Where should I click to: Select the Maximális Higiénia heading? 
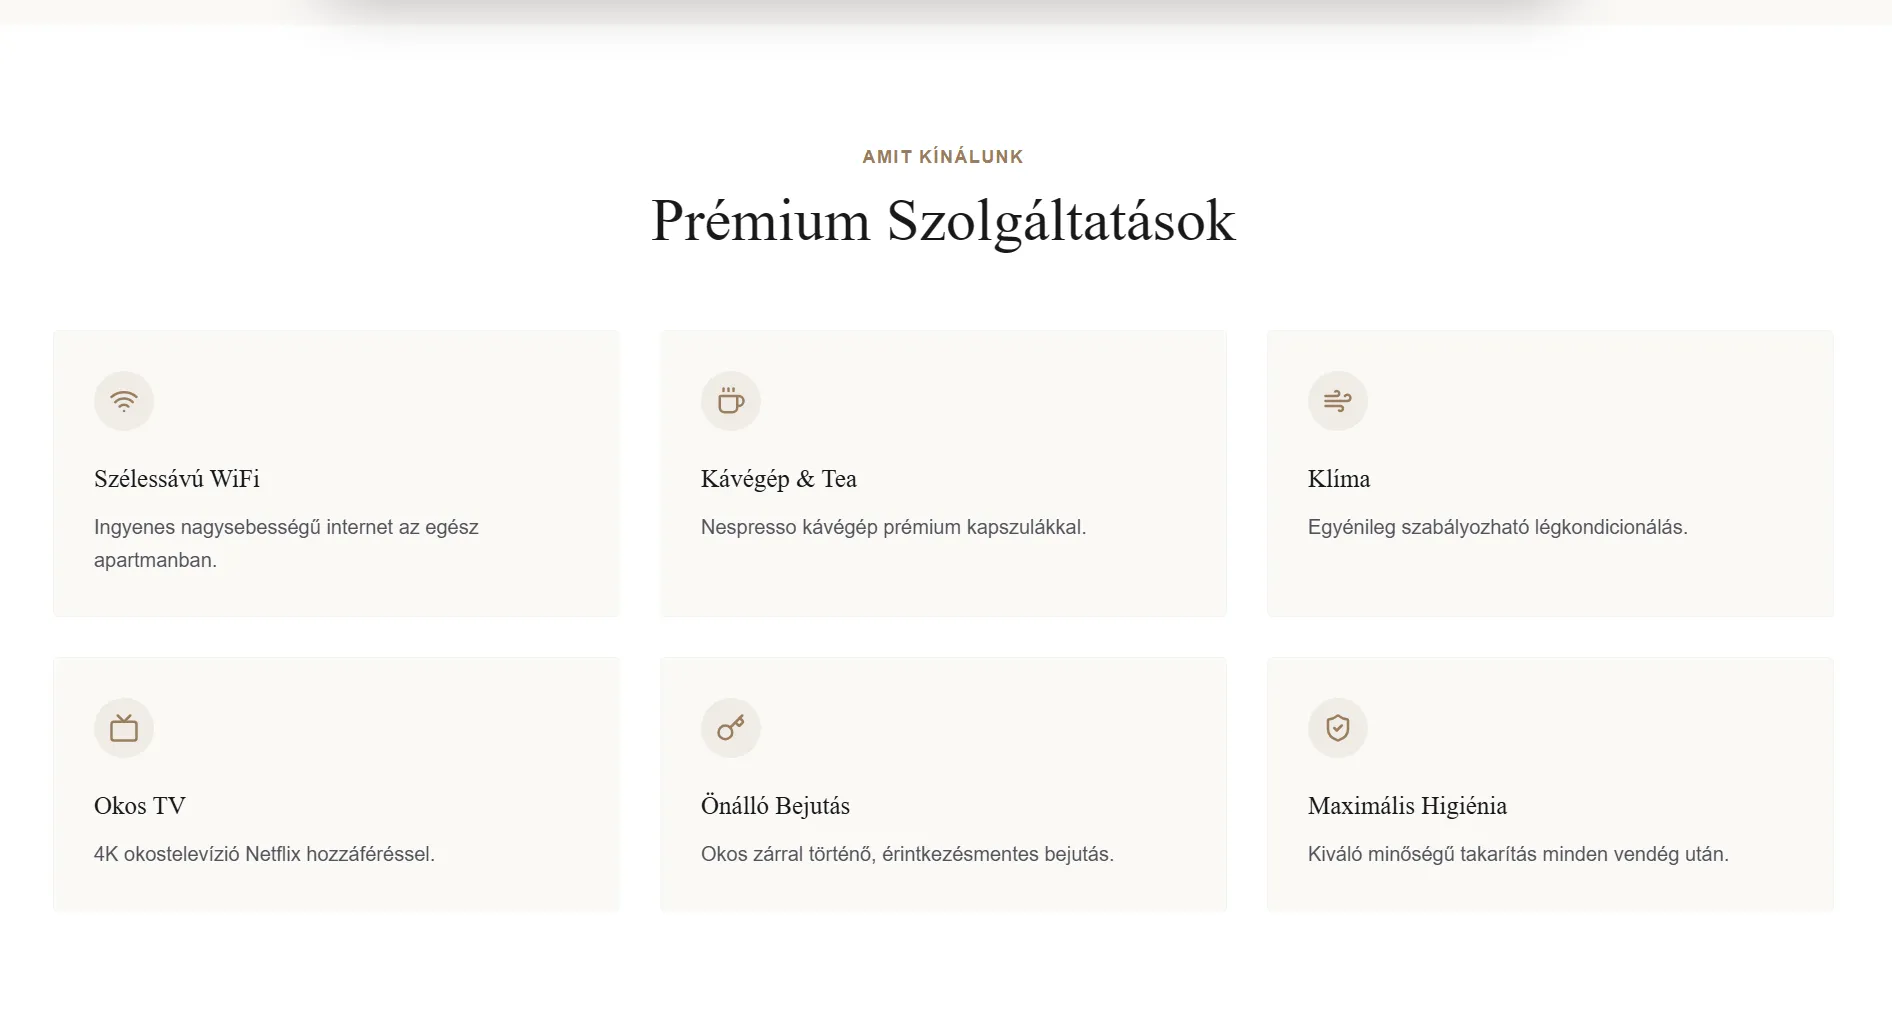[1407, 806]
